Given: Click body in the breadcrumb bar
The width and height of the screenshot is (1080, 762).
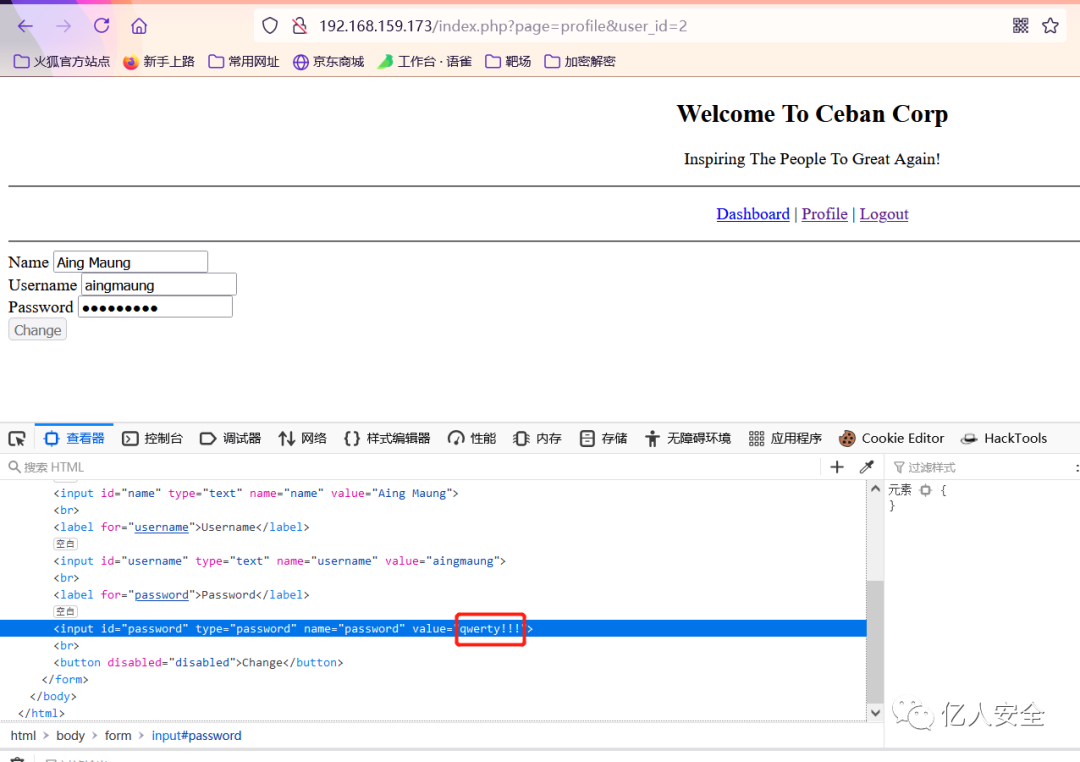Looking at the screenshot, I should [70, 736].
